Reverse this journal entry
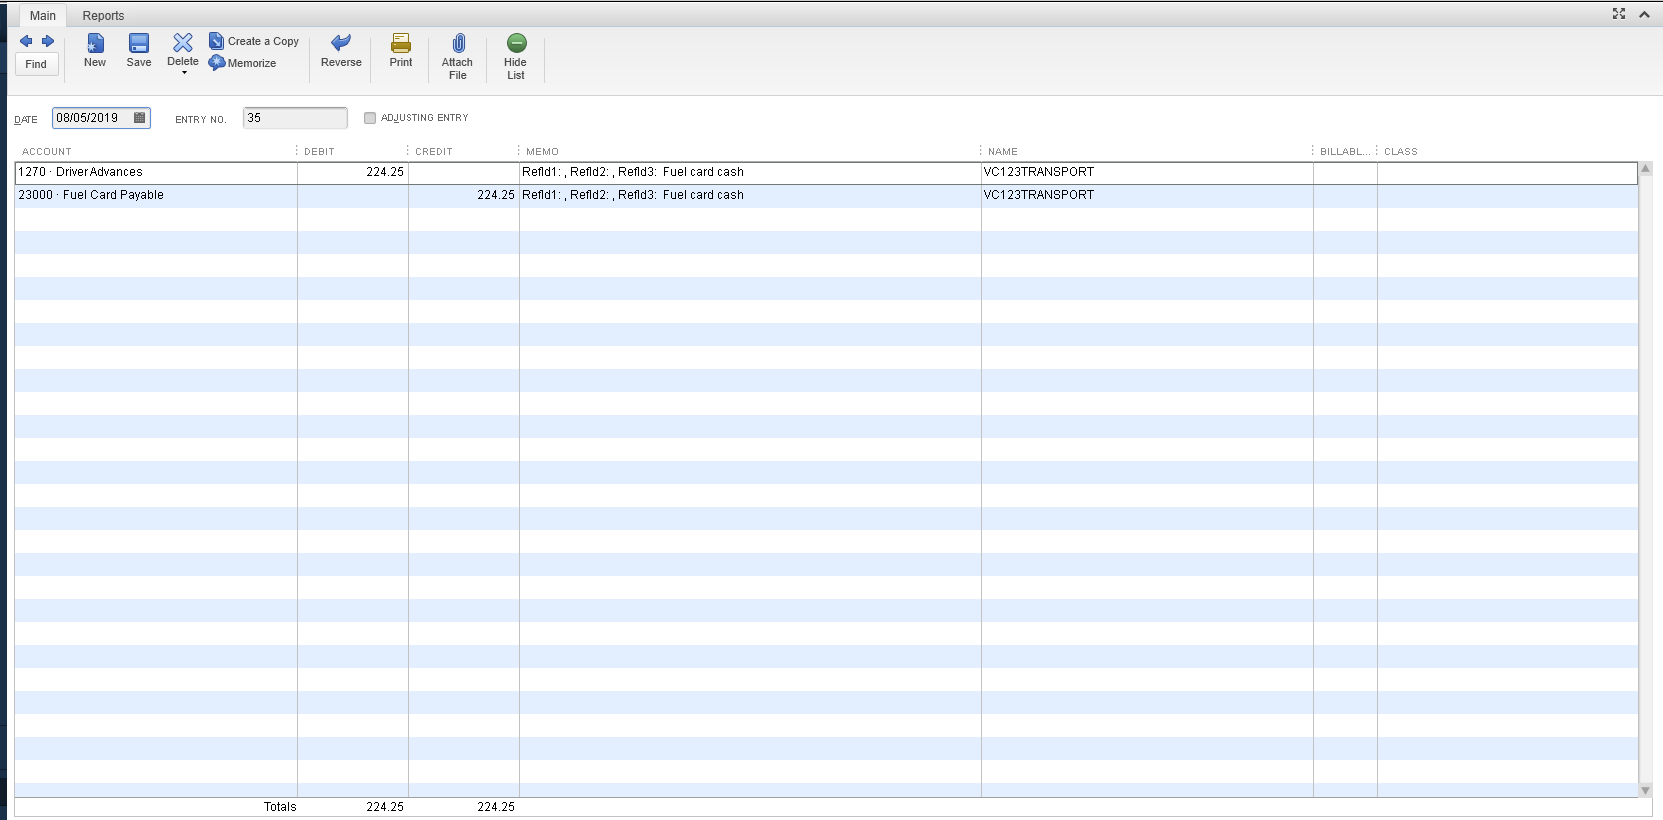This screenshot has width=1663, height=820. click(x=341, y=50)
